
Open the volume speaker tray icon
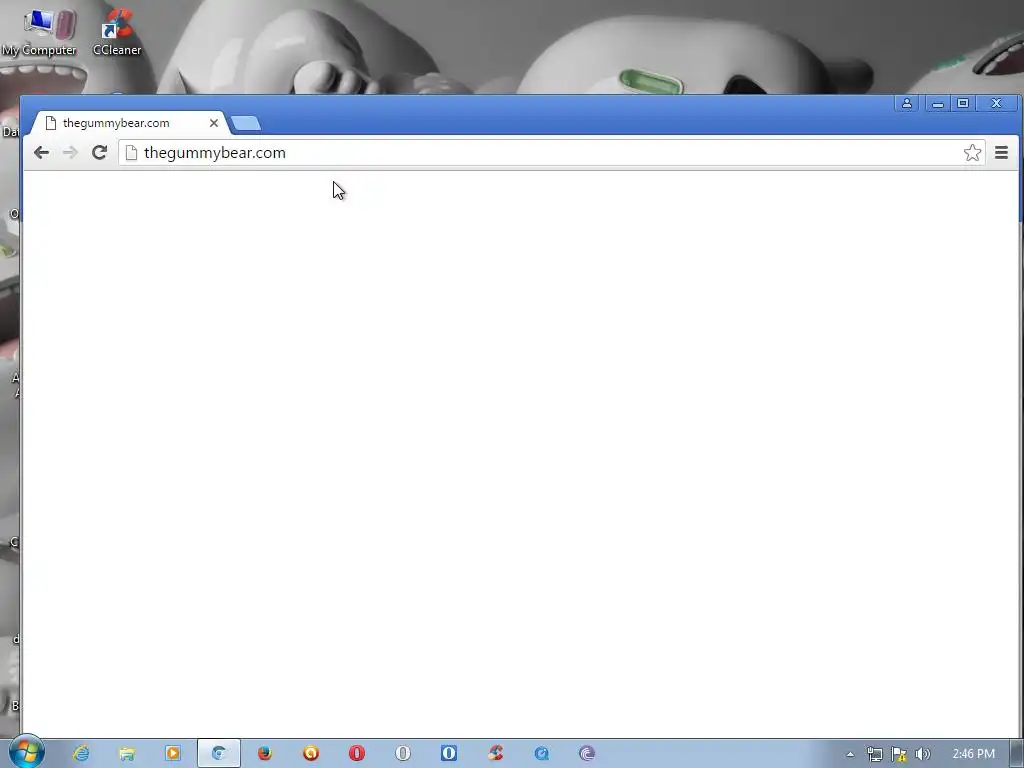922,754
